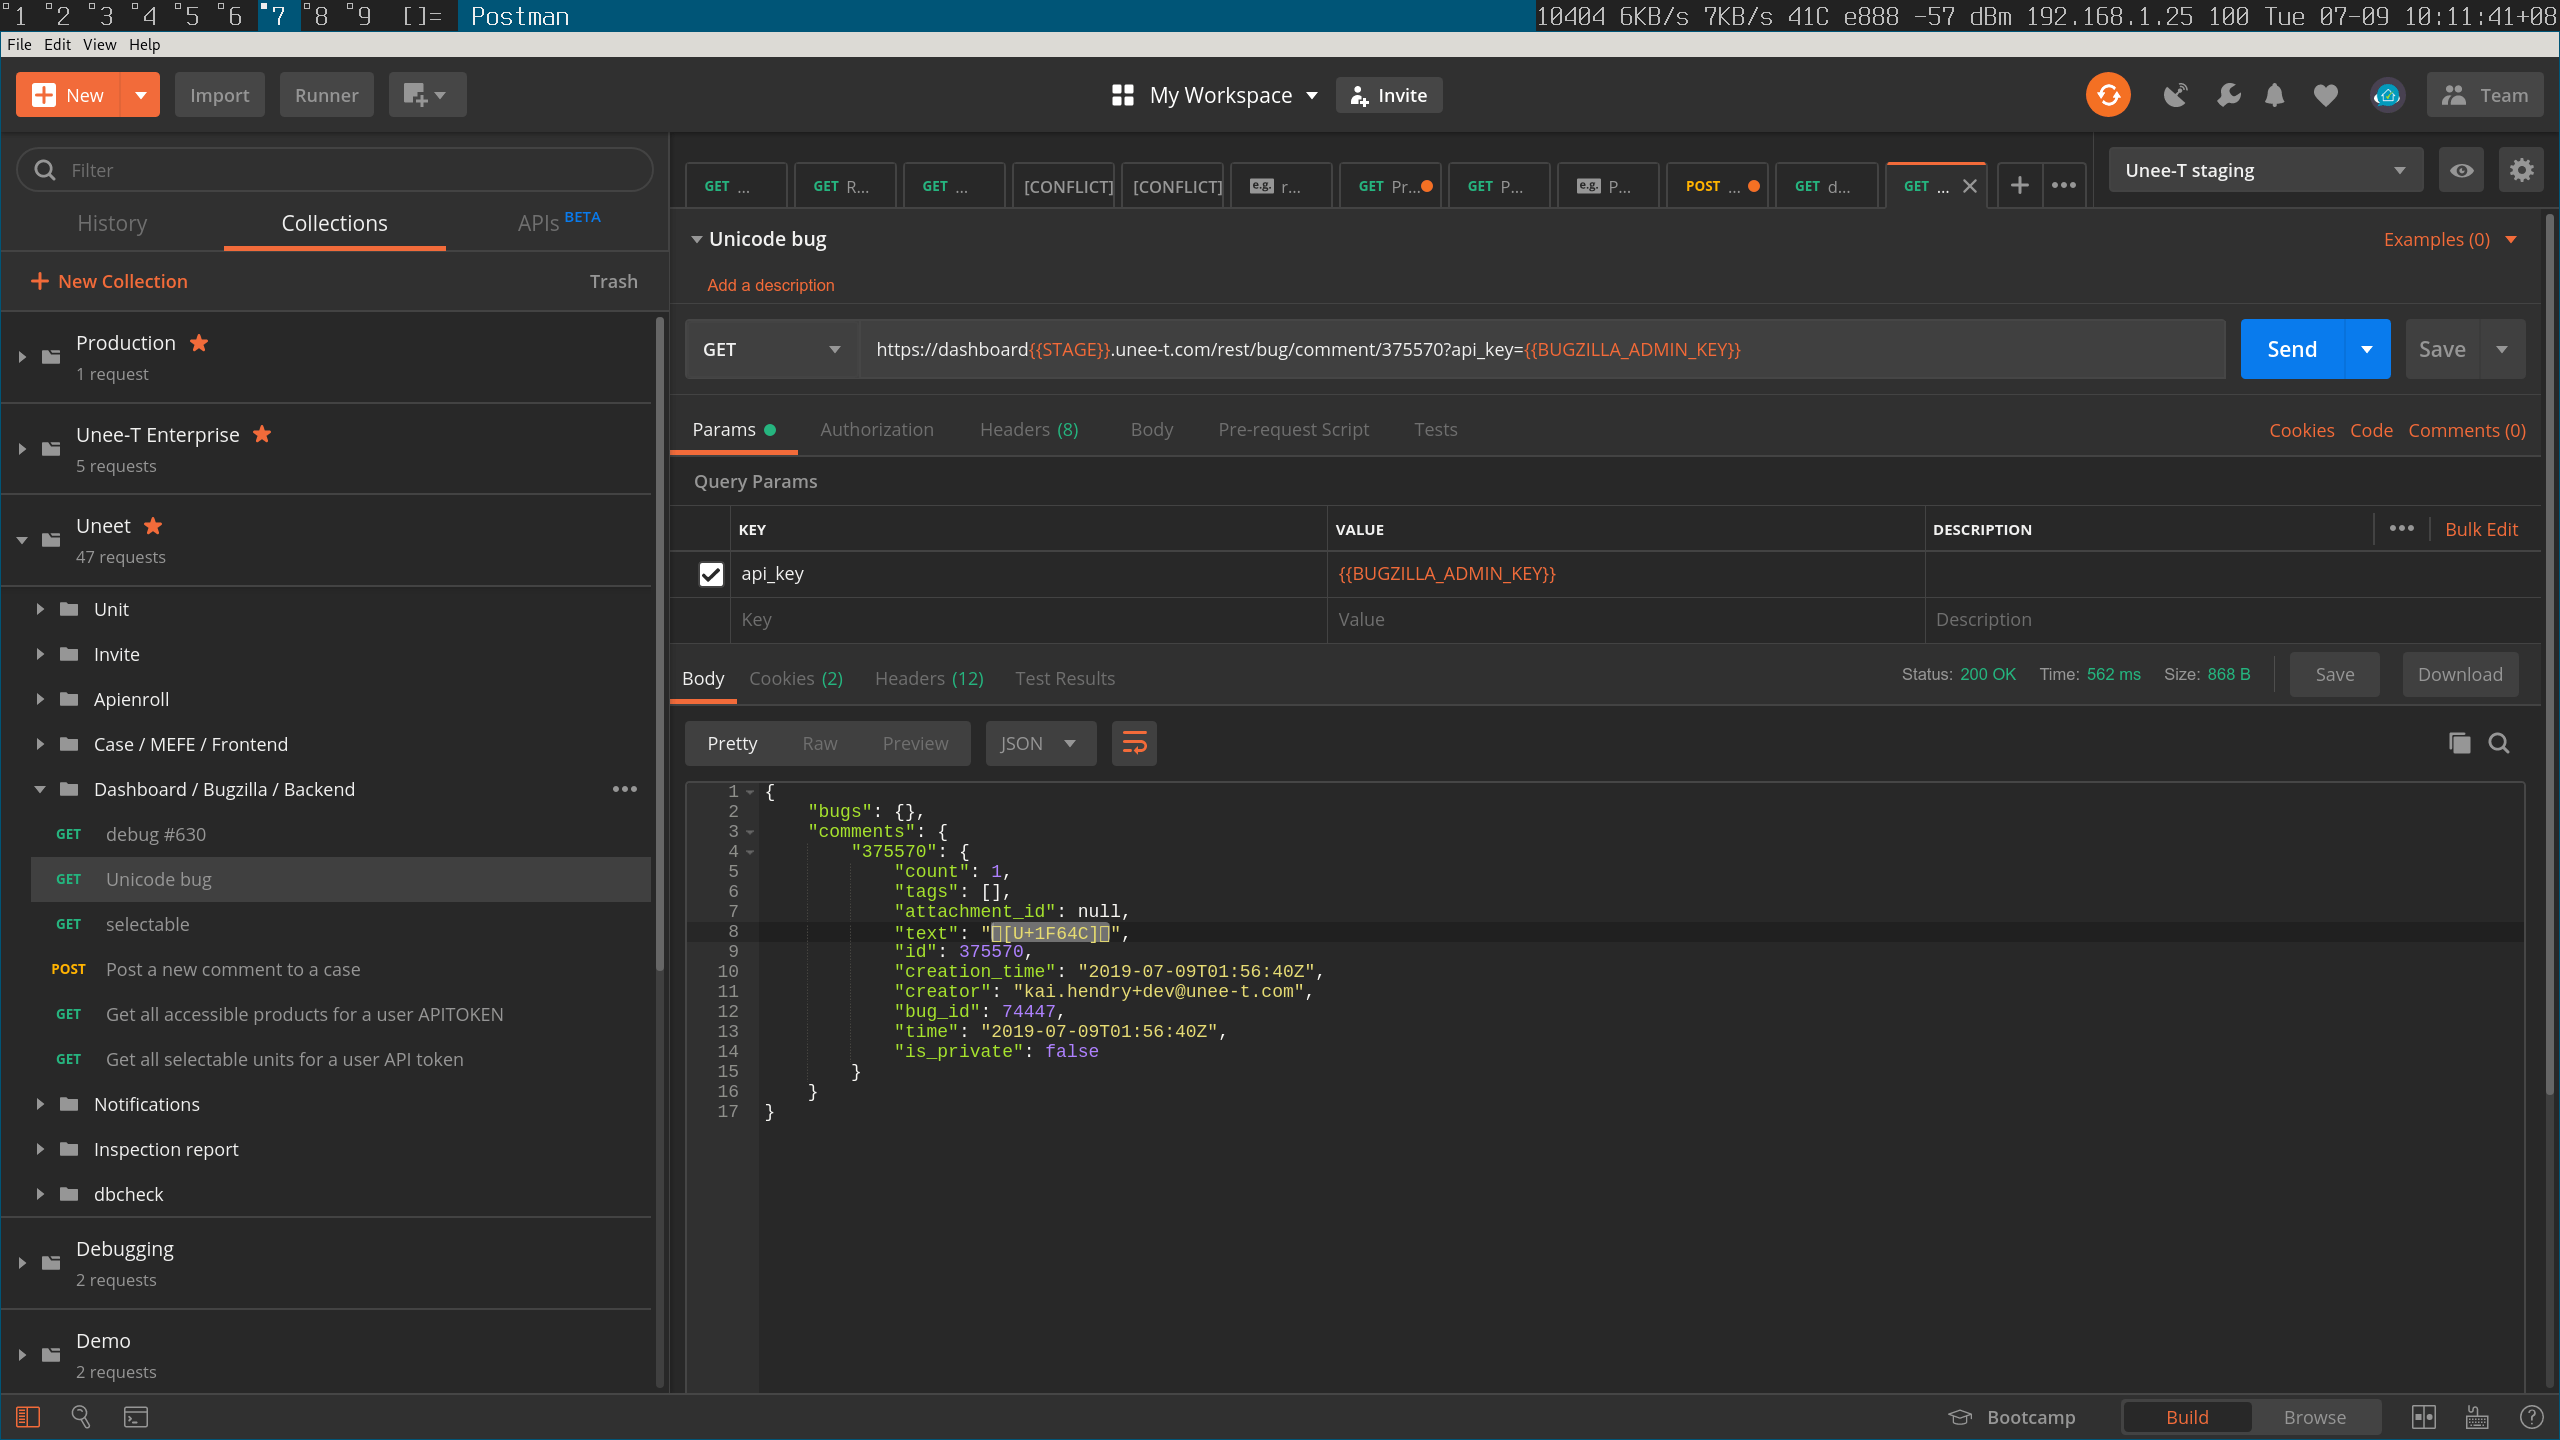Open the request Headers (8) tab
This screenshot has height=1440, width=2560.
coord(1029,429)
